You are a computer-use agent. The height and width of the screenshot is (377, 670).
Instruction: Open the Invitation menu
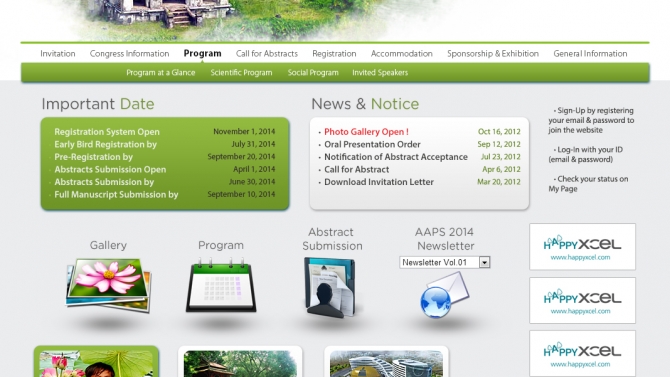[58, 53]
